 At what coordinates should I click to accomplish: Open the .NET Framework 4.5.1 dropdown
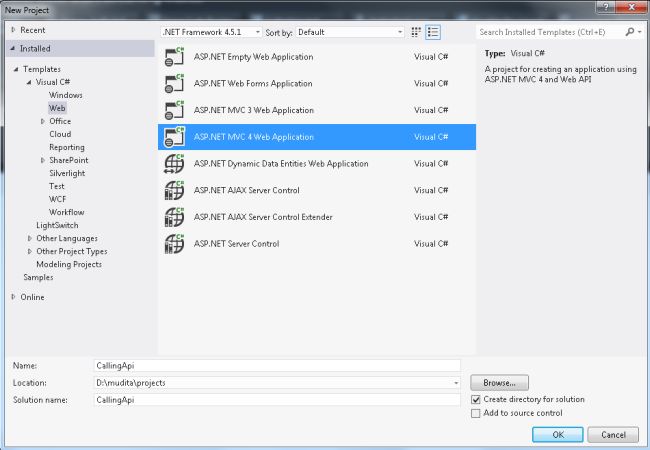[211, 32]
